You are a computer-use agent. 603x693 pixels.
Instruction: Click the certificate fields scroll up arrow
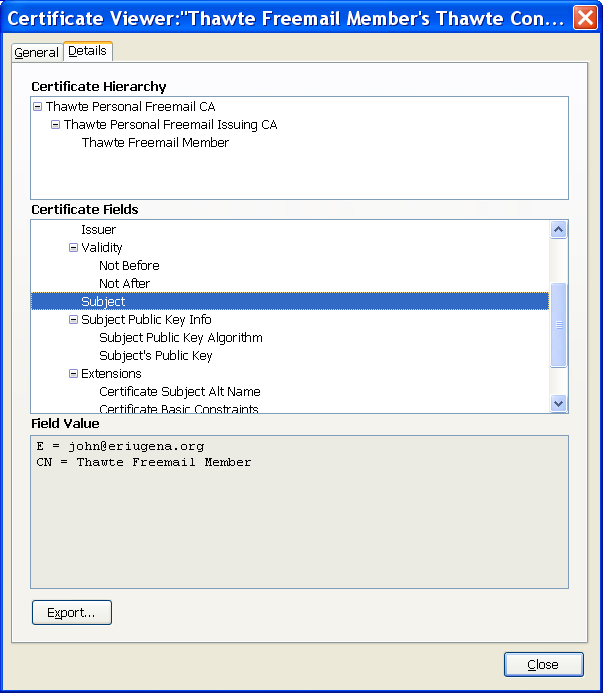(558, 229)
